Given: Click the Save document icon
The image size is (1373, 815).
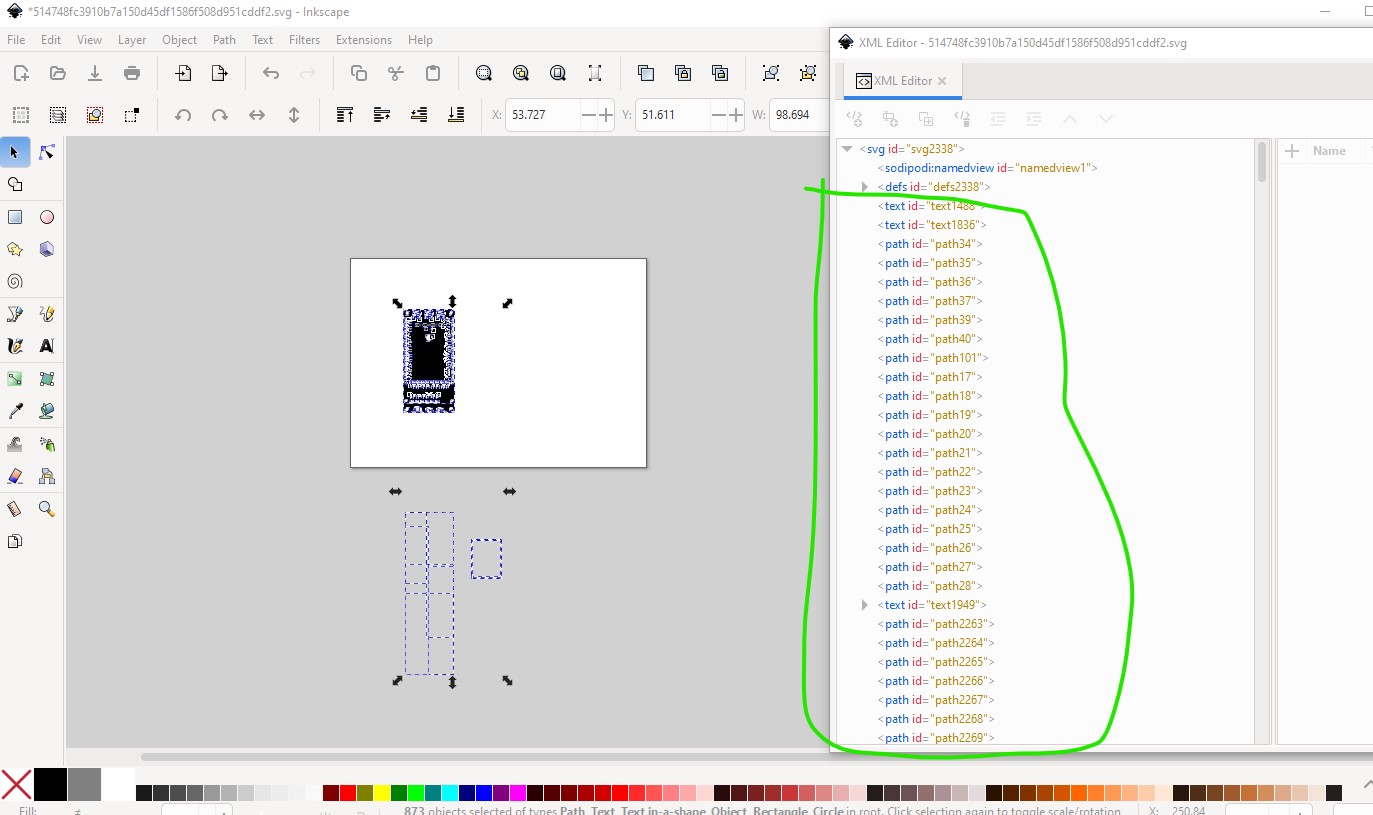Looking at the screenshot, I should pyautogui.click(x=95, y=73).
